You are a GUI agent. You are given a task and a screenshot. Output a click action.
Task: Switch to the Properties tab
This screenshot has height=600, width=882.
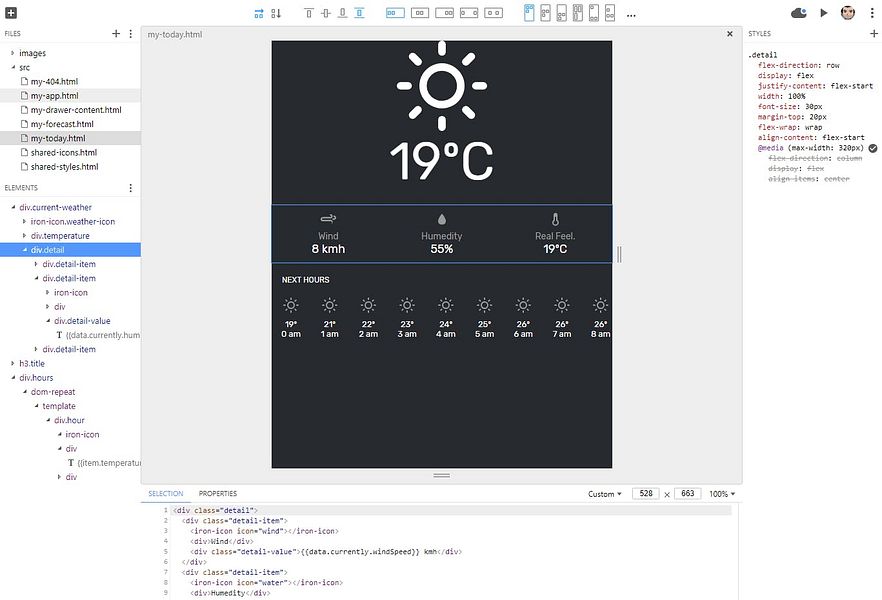click(x=218, y=493)
